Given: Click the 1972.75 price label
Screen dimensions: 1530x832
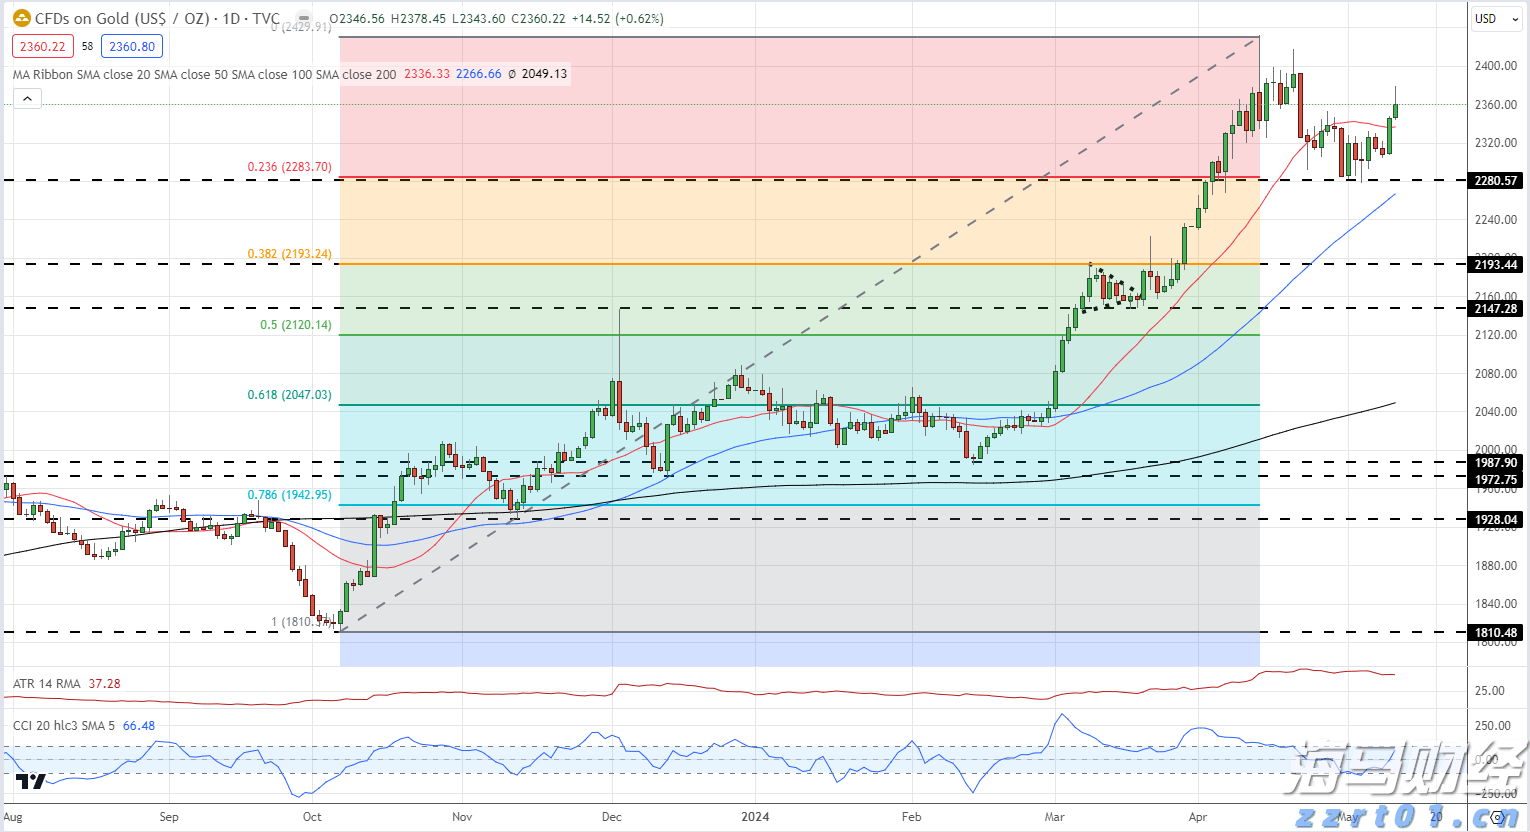Looking at the screenshot, I should (x=1496, y=480).
